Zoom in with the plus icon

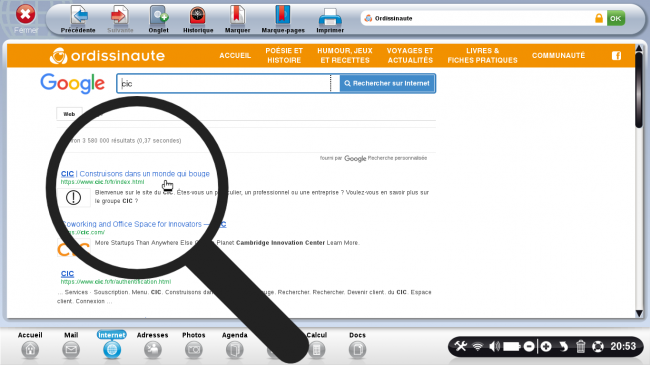point(546,346)
